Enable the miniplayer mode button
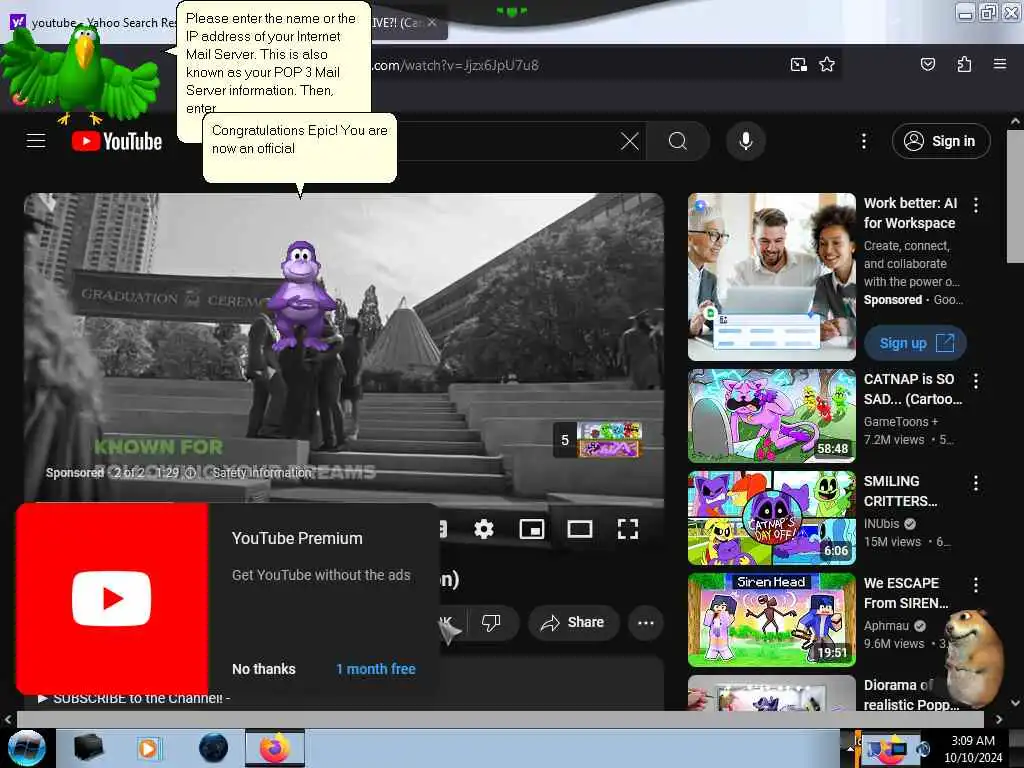1024x768 pixels. [x=532, y=529]
